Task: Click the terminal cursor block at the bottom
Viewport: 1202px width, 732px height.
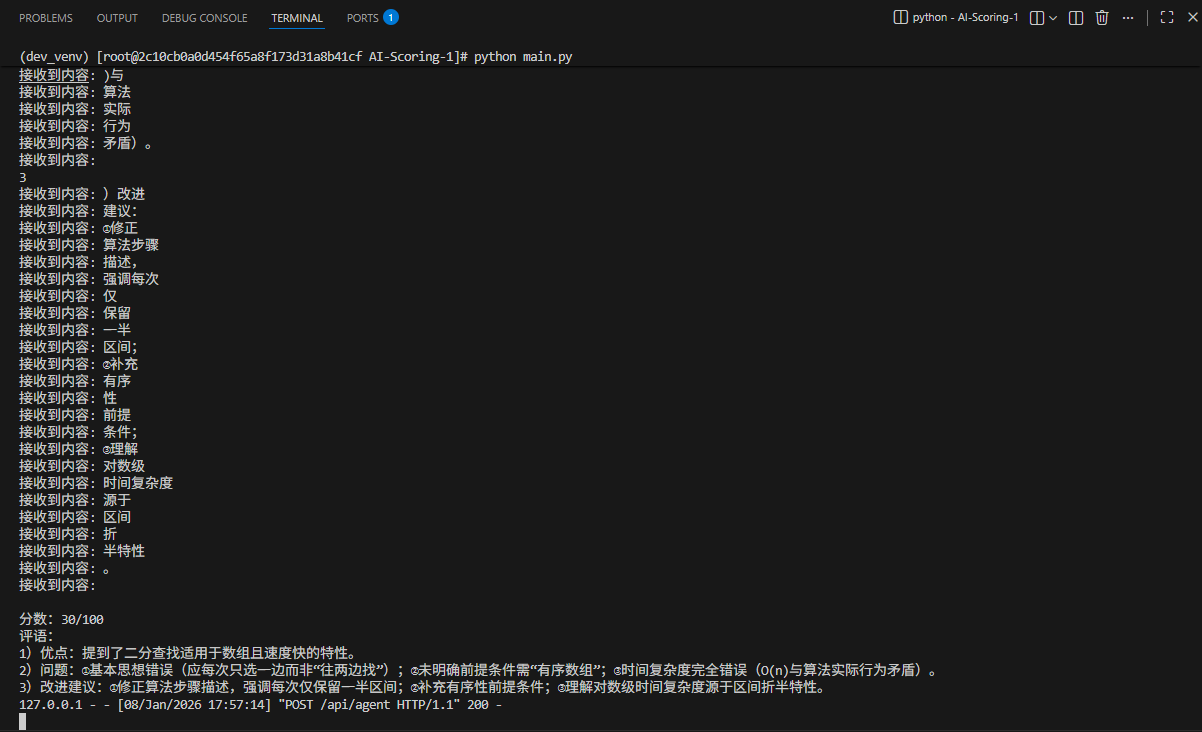Action: point(22,721)
